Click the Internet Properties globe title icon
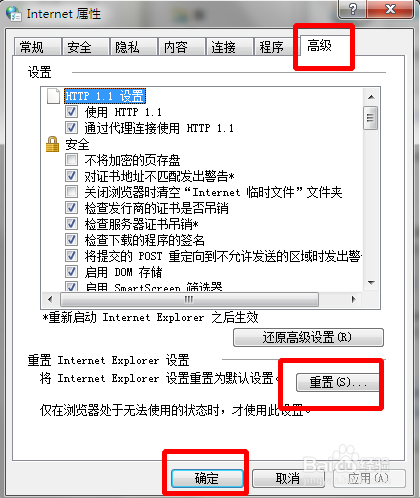Screen dimensions: 420x498 14,13
